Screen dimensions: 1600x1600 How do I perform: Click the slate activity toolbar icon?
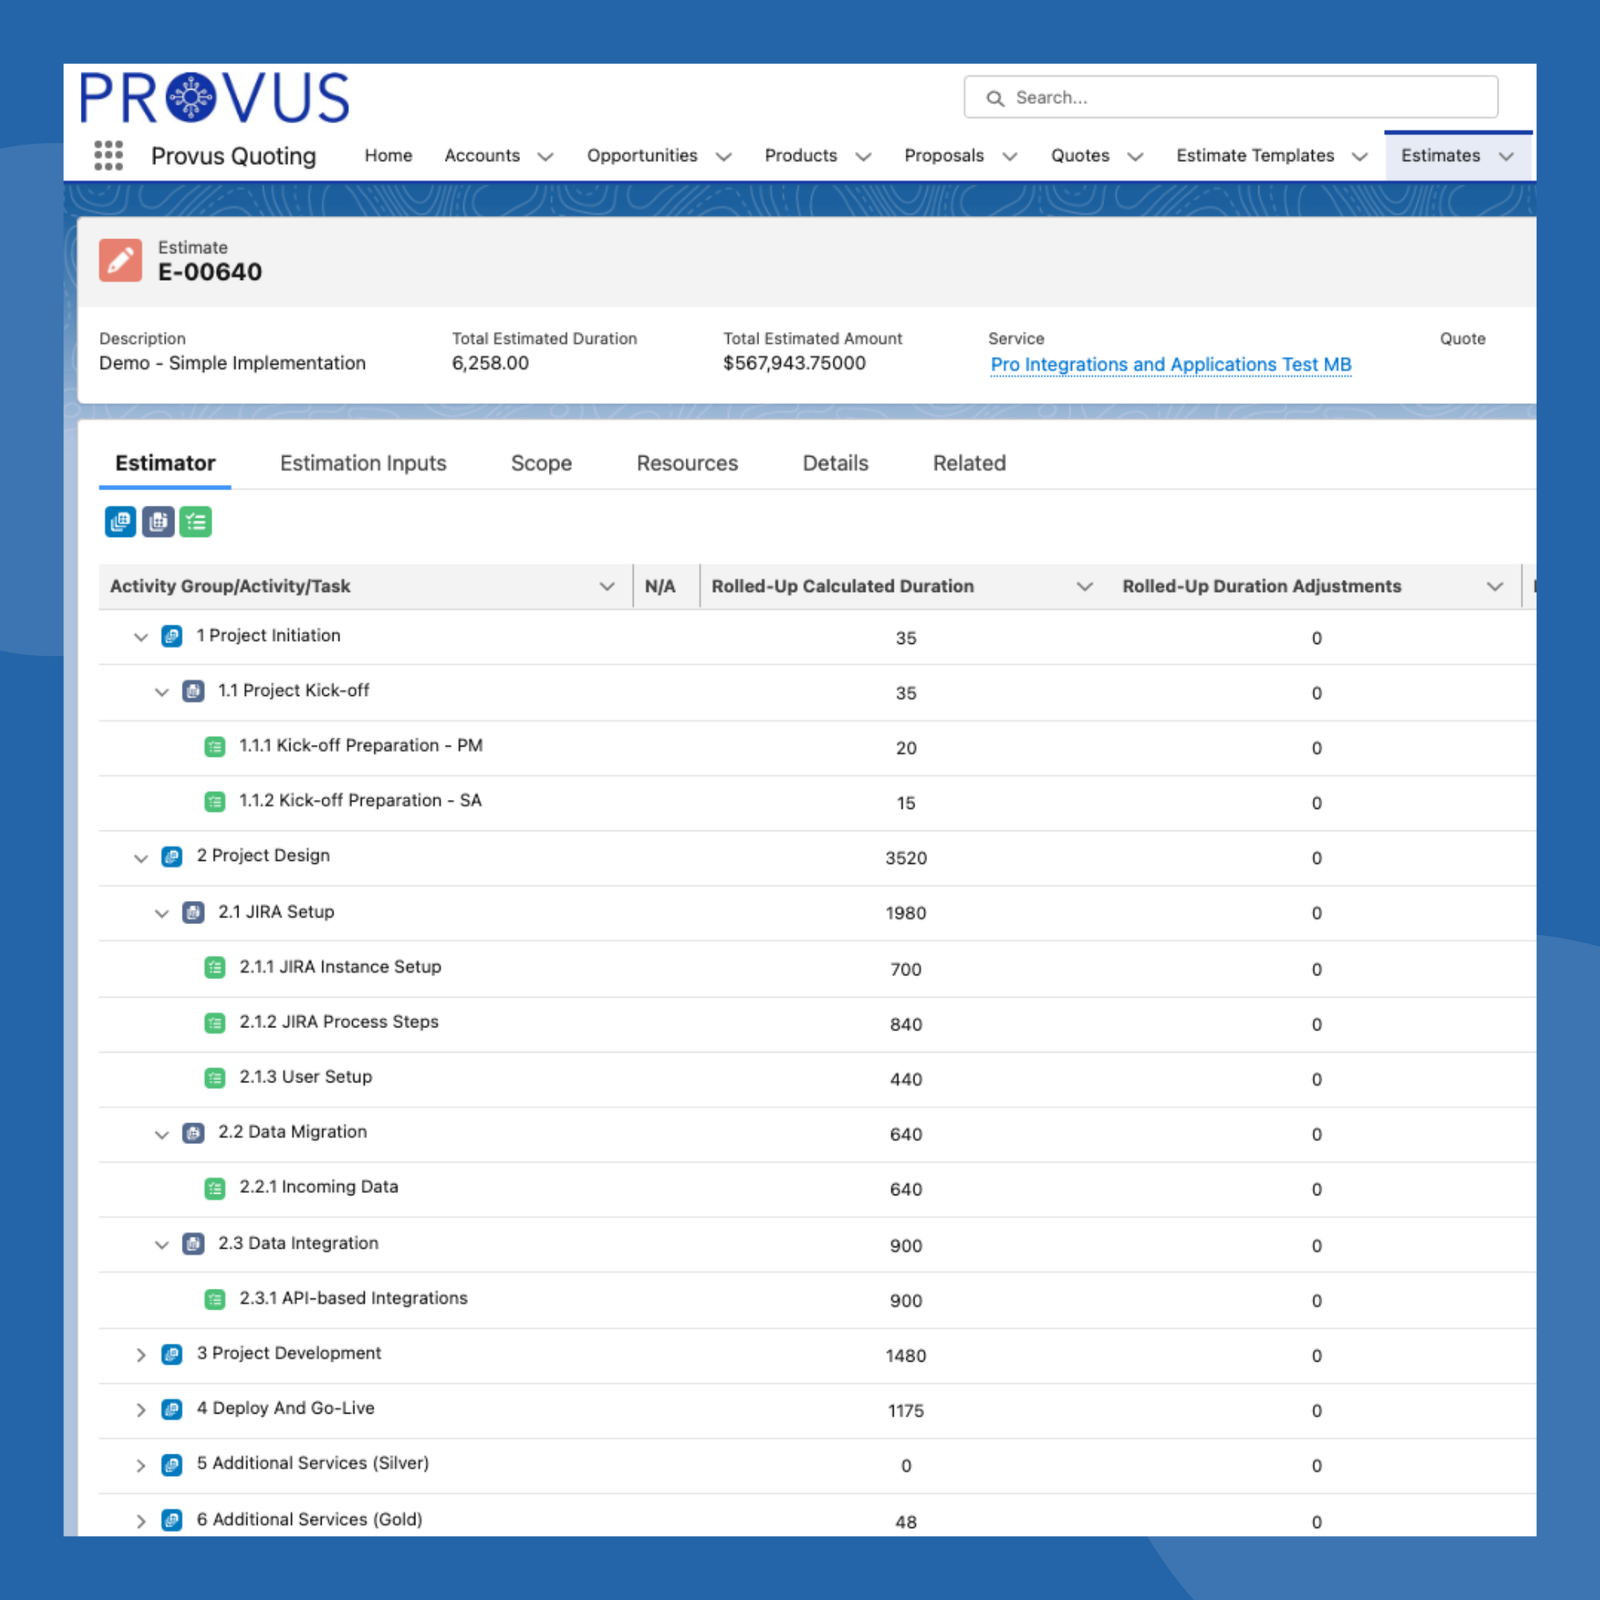pos(158,521)
